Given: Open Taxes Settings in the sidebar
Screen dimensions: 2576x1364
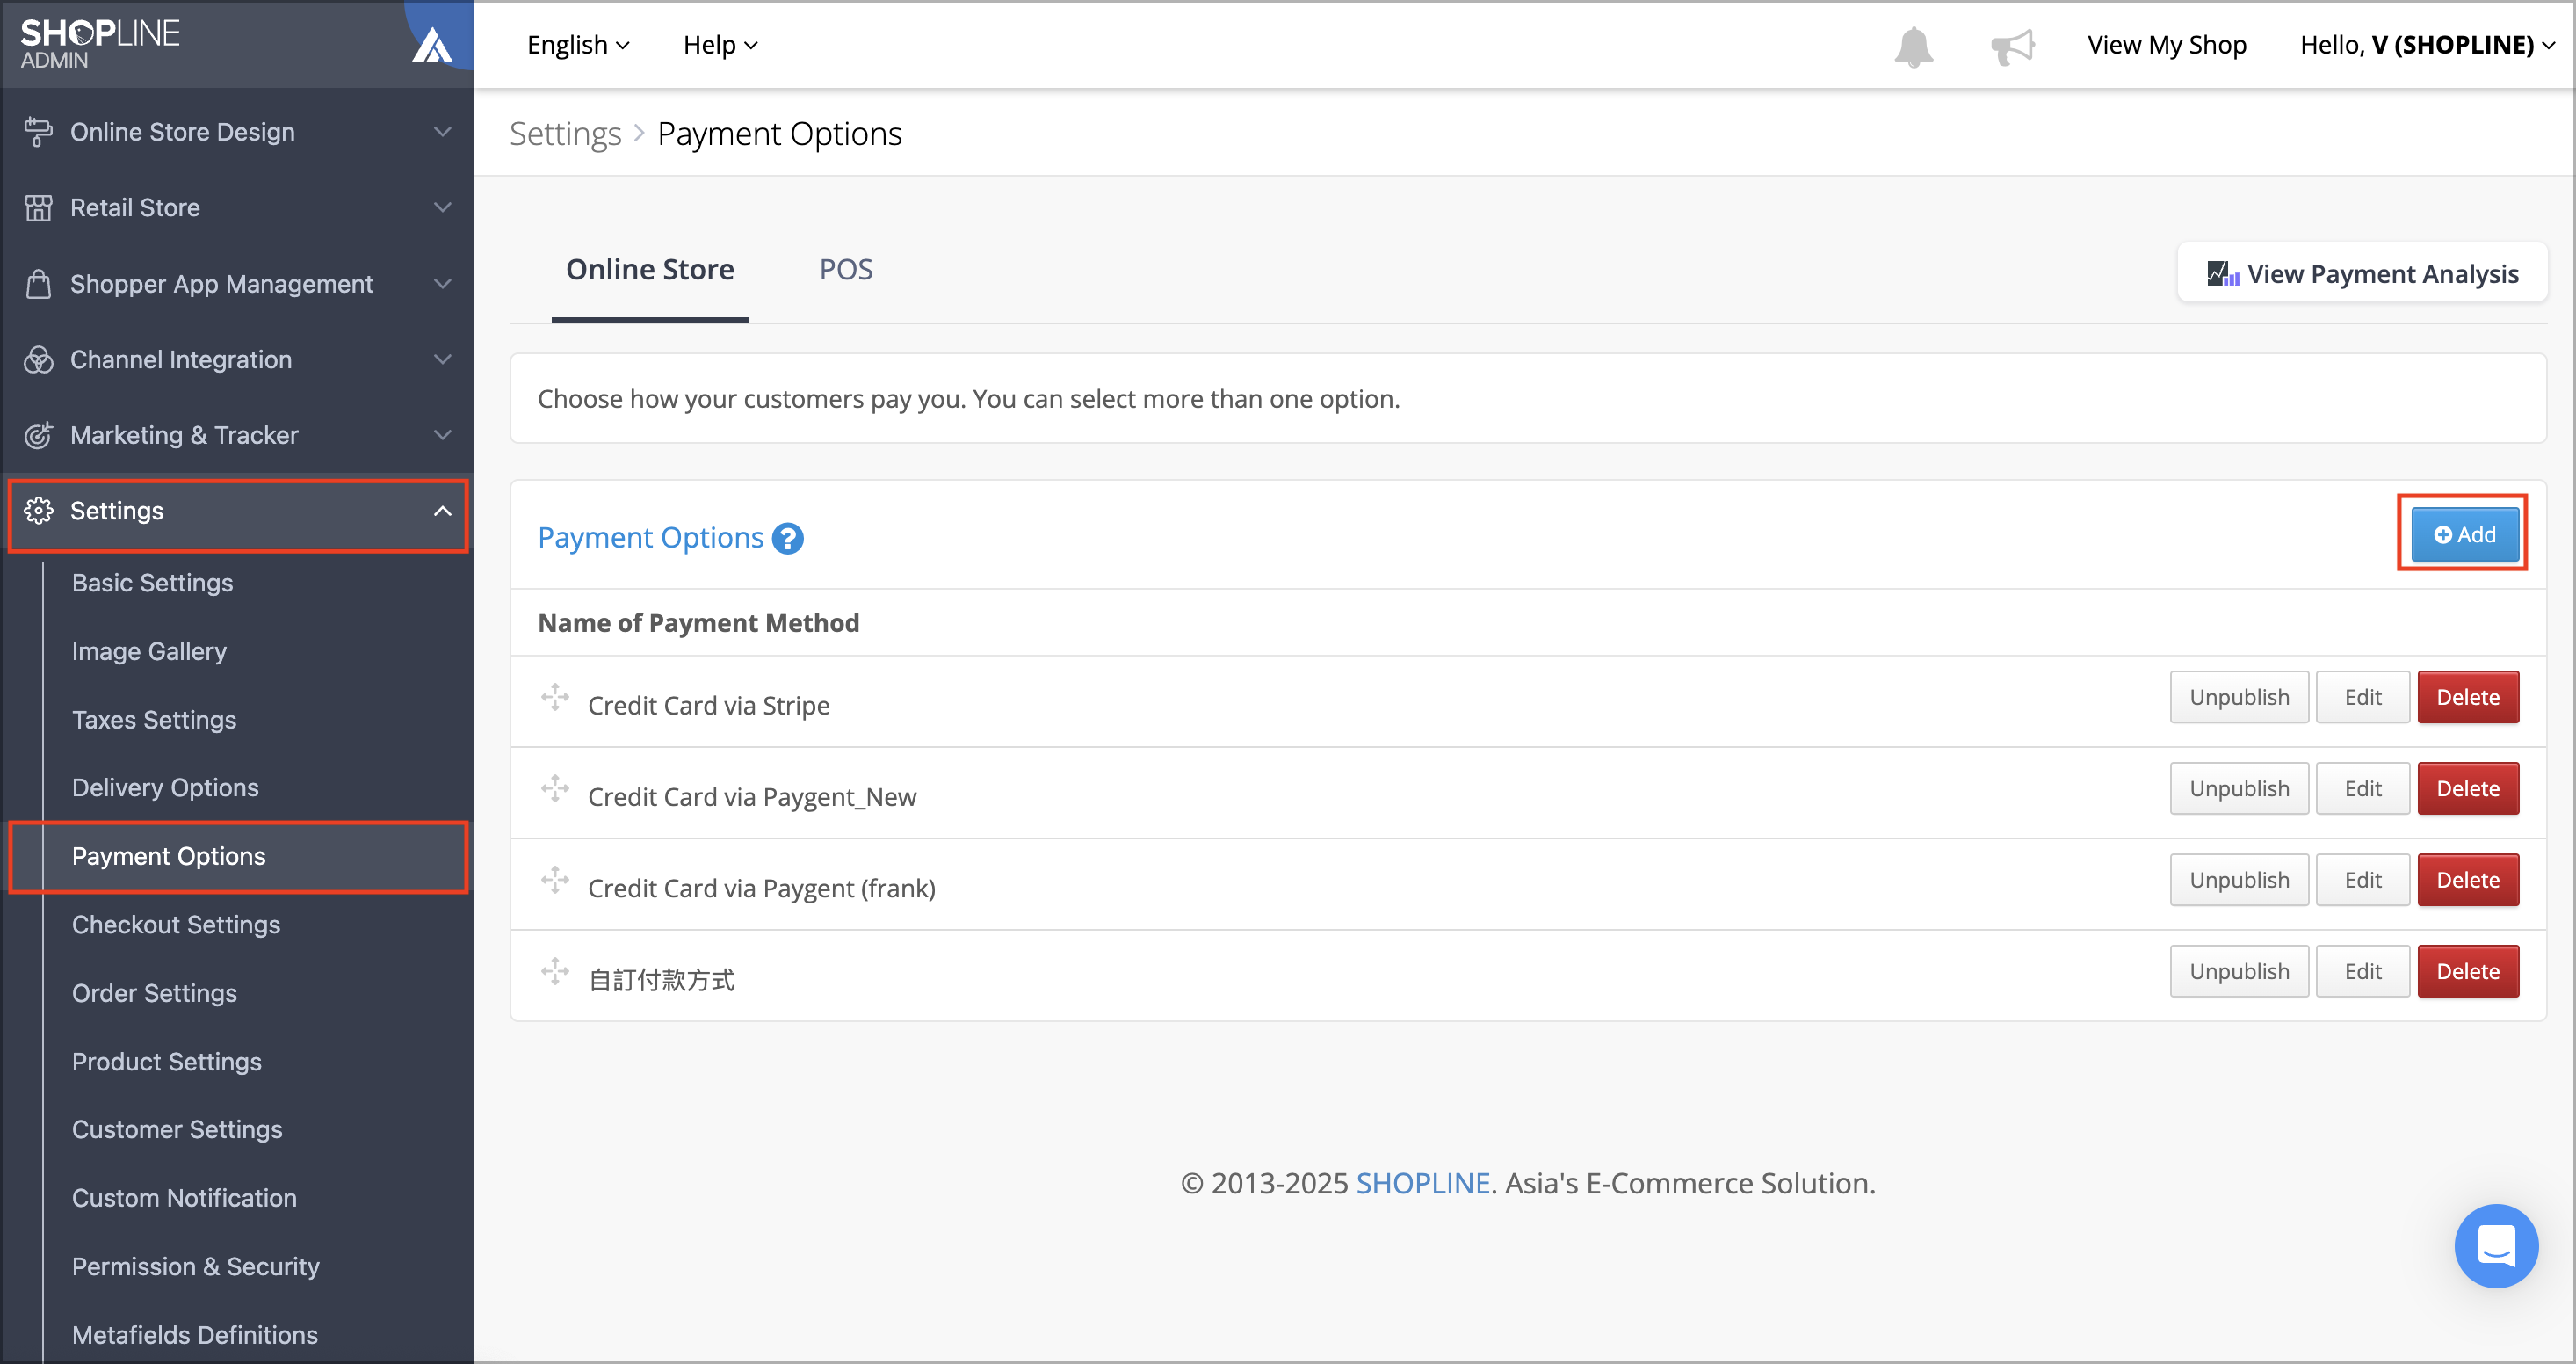Looking at the screenshot, I should (x=154, y=720).
